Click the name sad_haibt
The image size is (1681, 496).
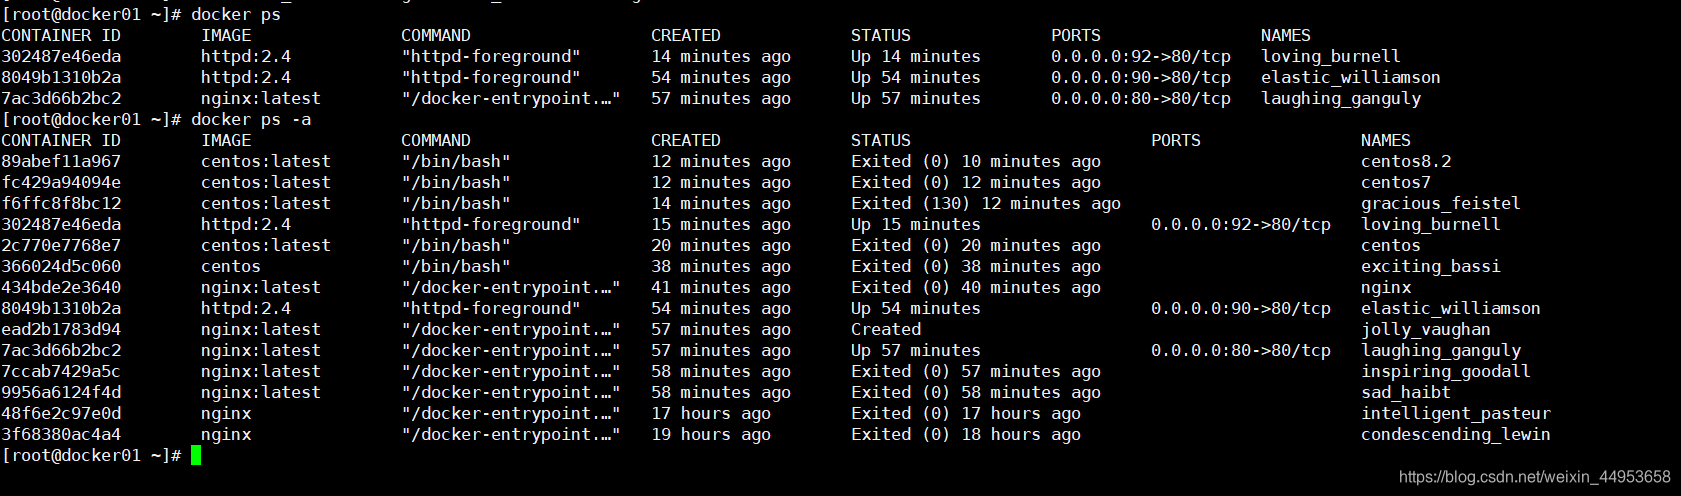(1406, 392)
